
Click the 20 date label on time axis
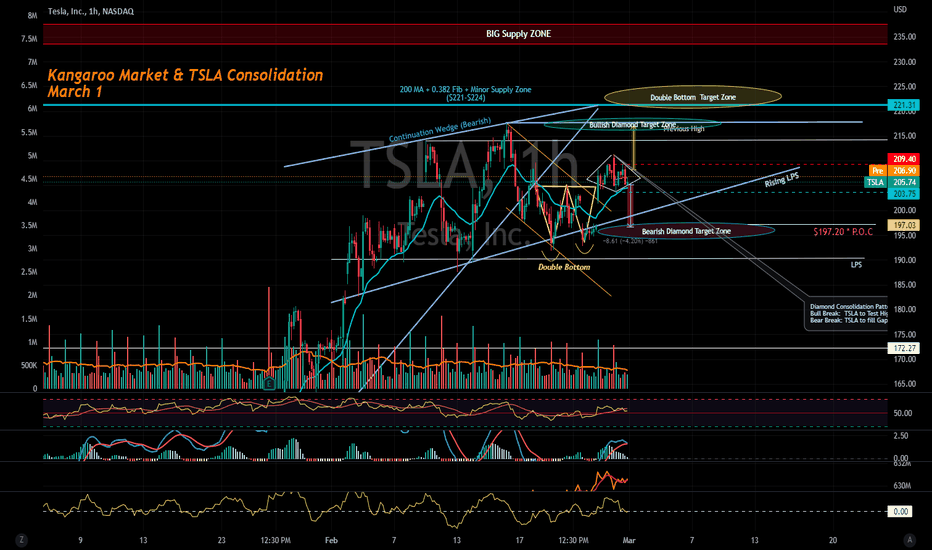click(833, 540)
